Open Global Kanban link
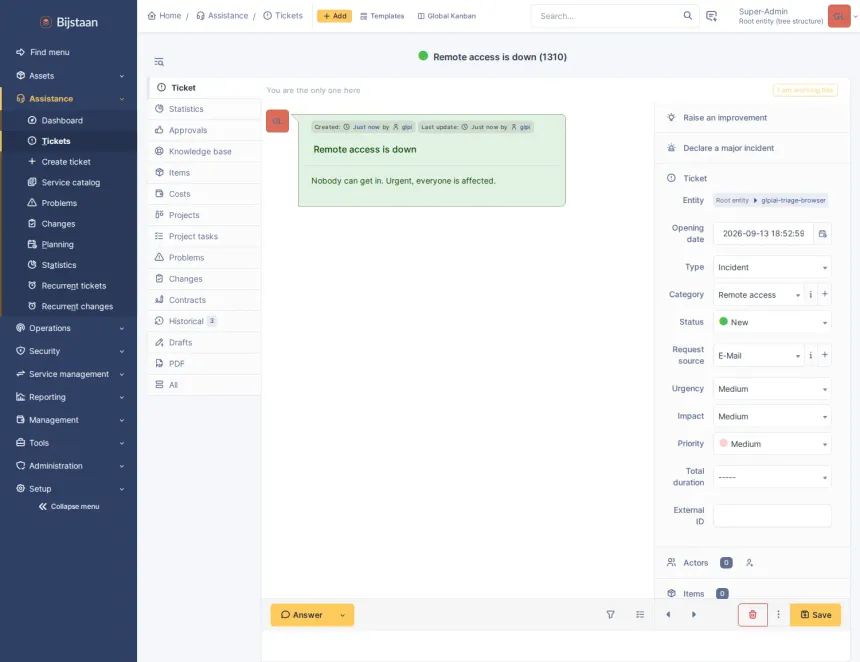Image resolution: width=860 pixels, height=662 pixels. [447, 16]
